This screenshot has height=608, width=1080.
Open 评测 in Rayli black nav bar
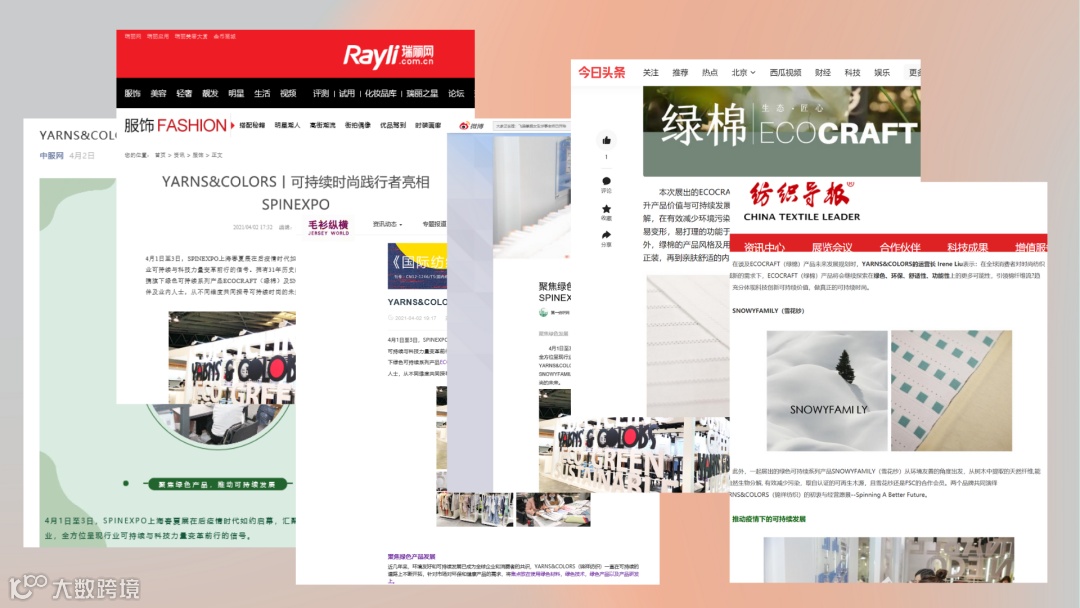tap(321, 93)
